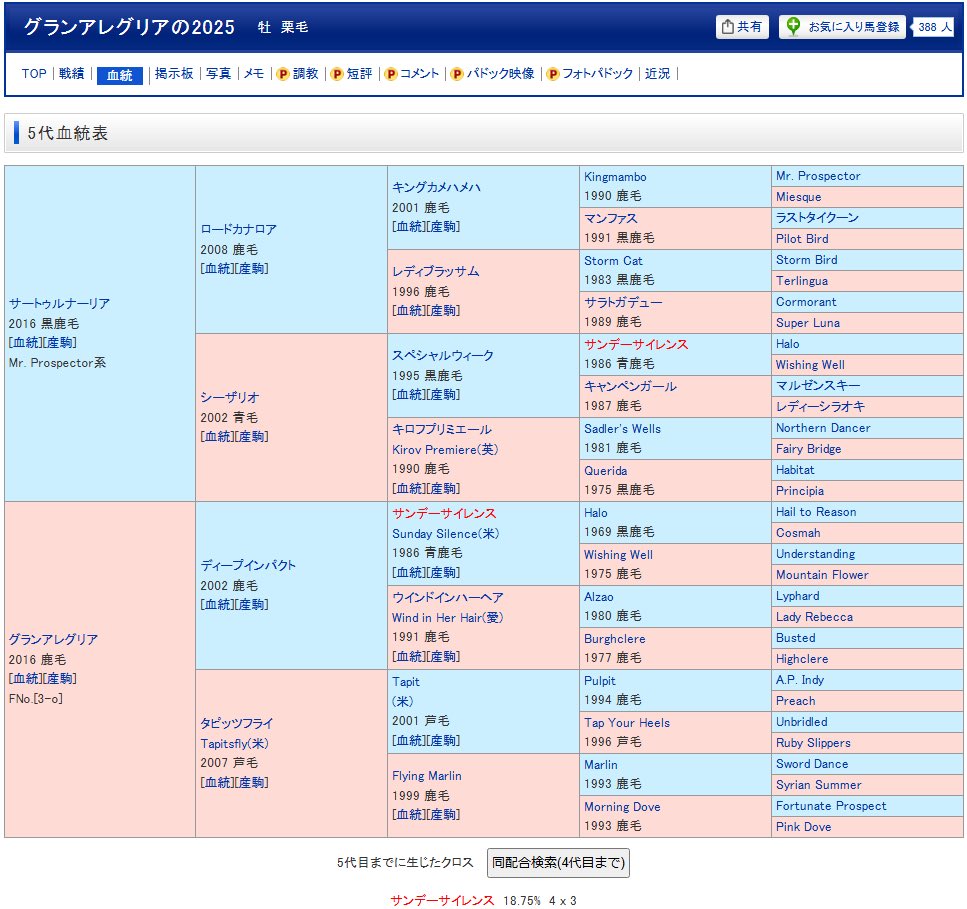Viewport: 967px width, 909px height.
Task: Open サートゥルナーリア horse link
Action: [59, 303]
